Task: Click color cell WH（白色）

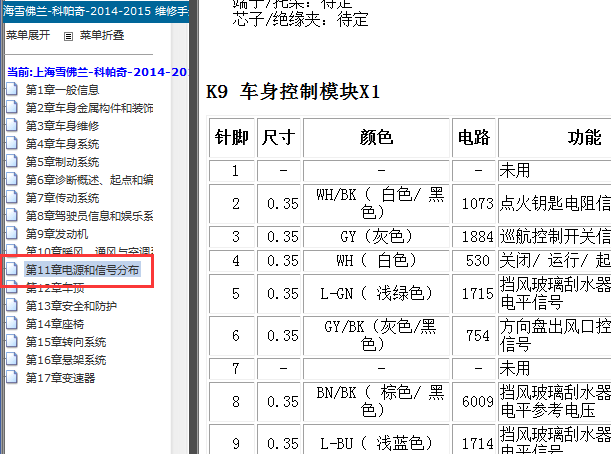Action: [376, 260]
